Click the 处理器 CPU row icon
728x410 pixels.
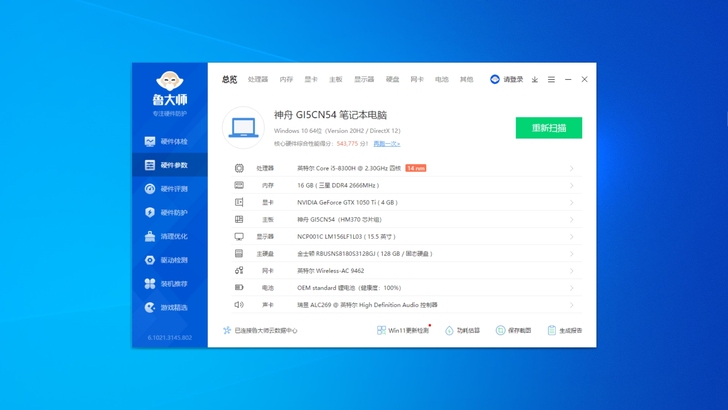click(239, 168)
